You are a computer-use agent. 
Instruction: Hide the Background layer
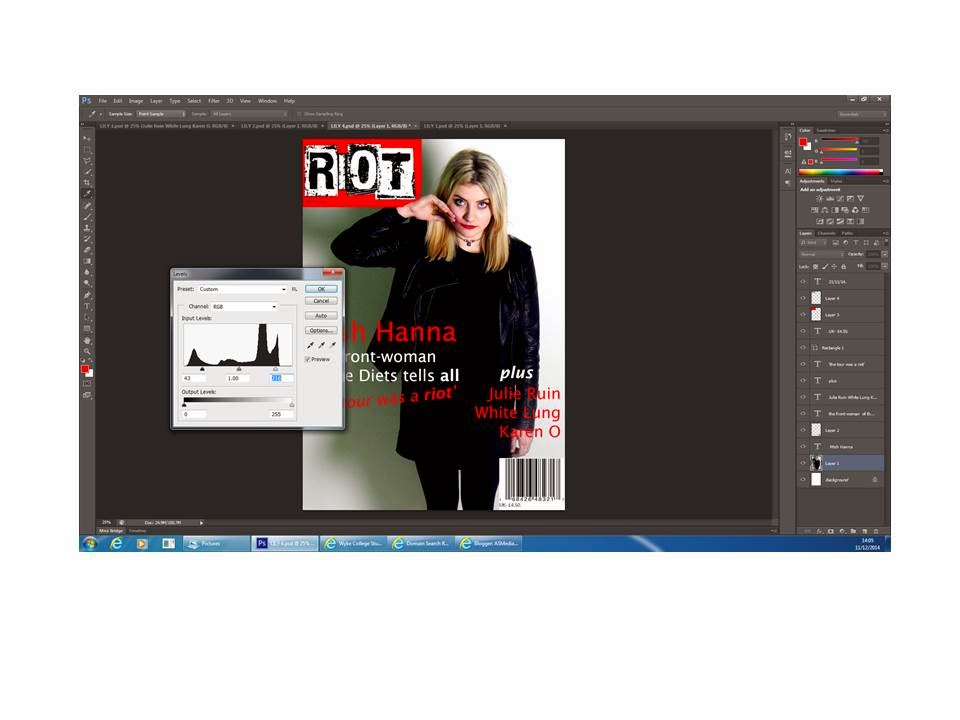click(x=803, y=479)
